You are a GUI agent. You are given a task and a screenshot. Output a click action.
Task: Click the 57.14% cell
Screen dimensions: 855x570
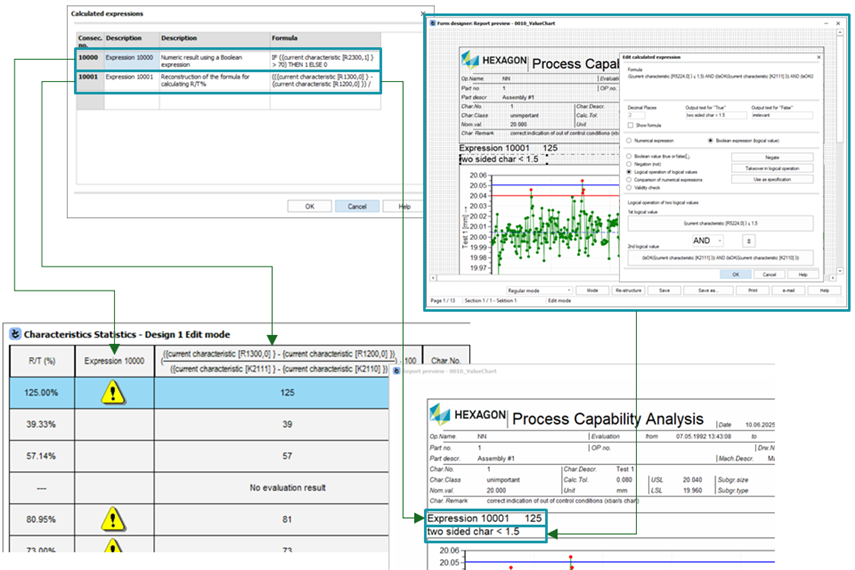pyautogui.click(x=42, y=456)
